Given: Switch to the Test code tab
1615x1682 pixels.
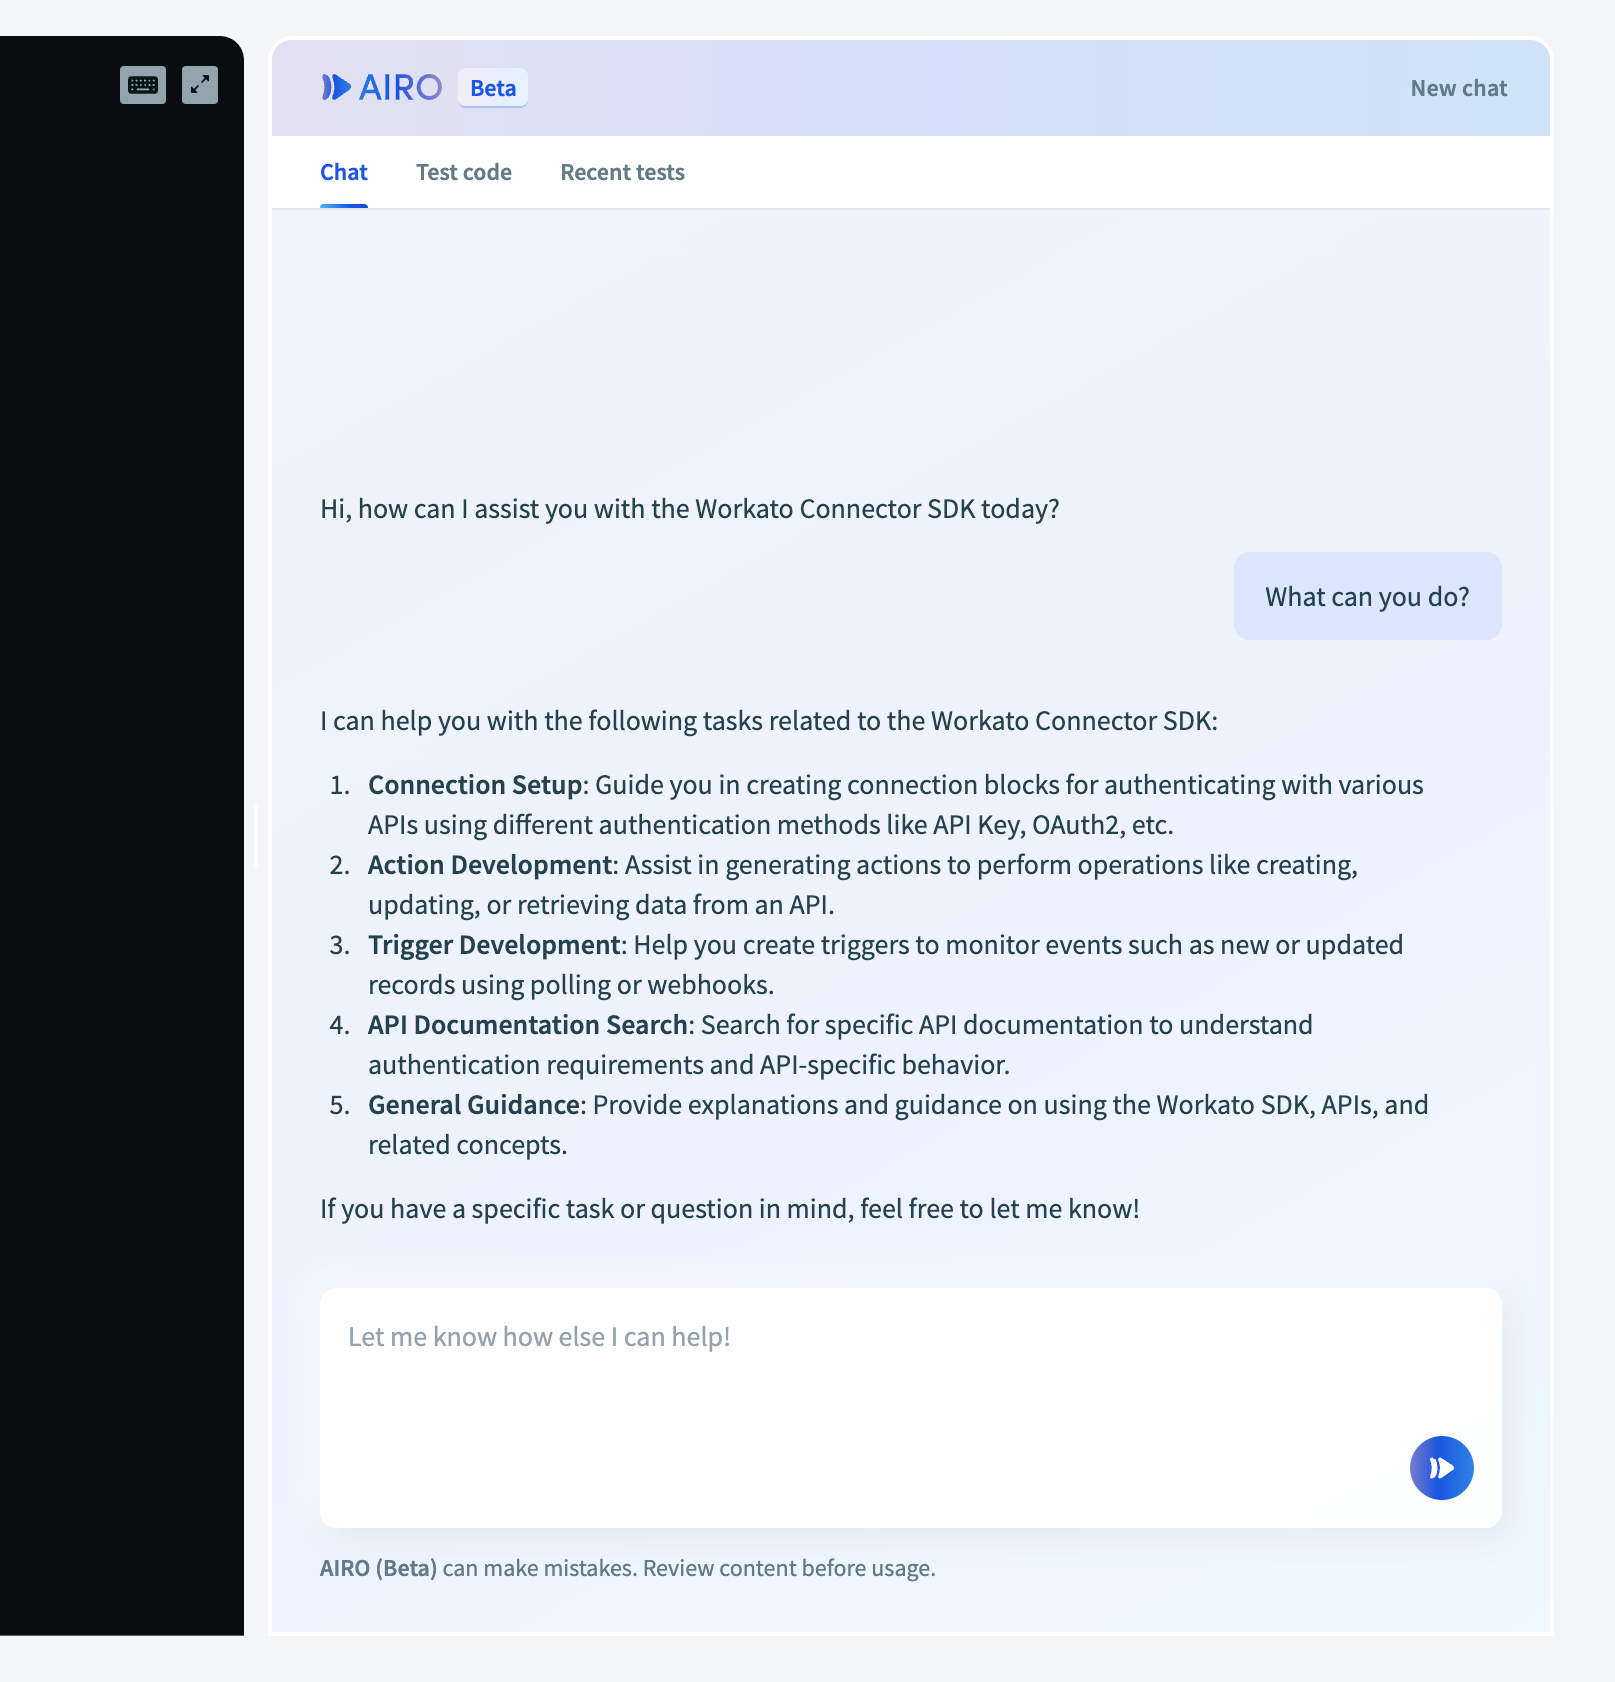Looking at the screenshot, I should pyautogui.click(x=464, y=172).
